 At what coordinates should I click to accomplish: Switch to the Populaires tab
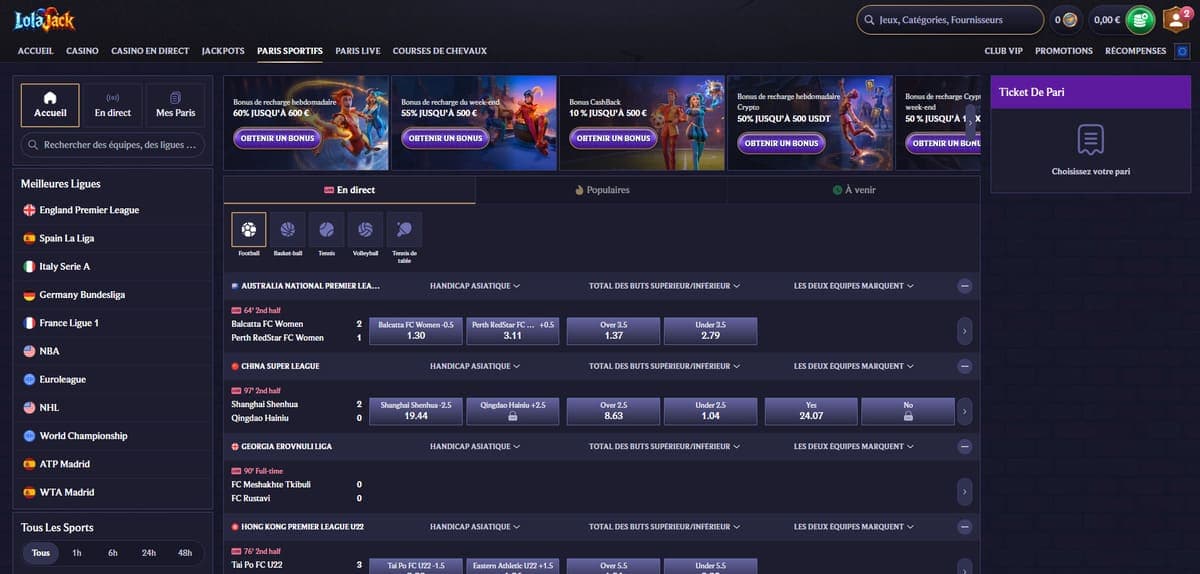[x=601, y=189]
